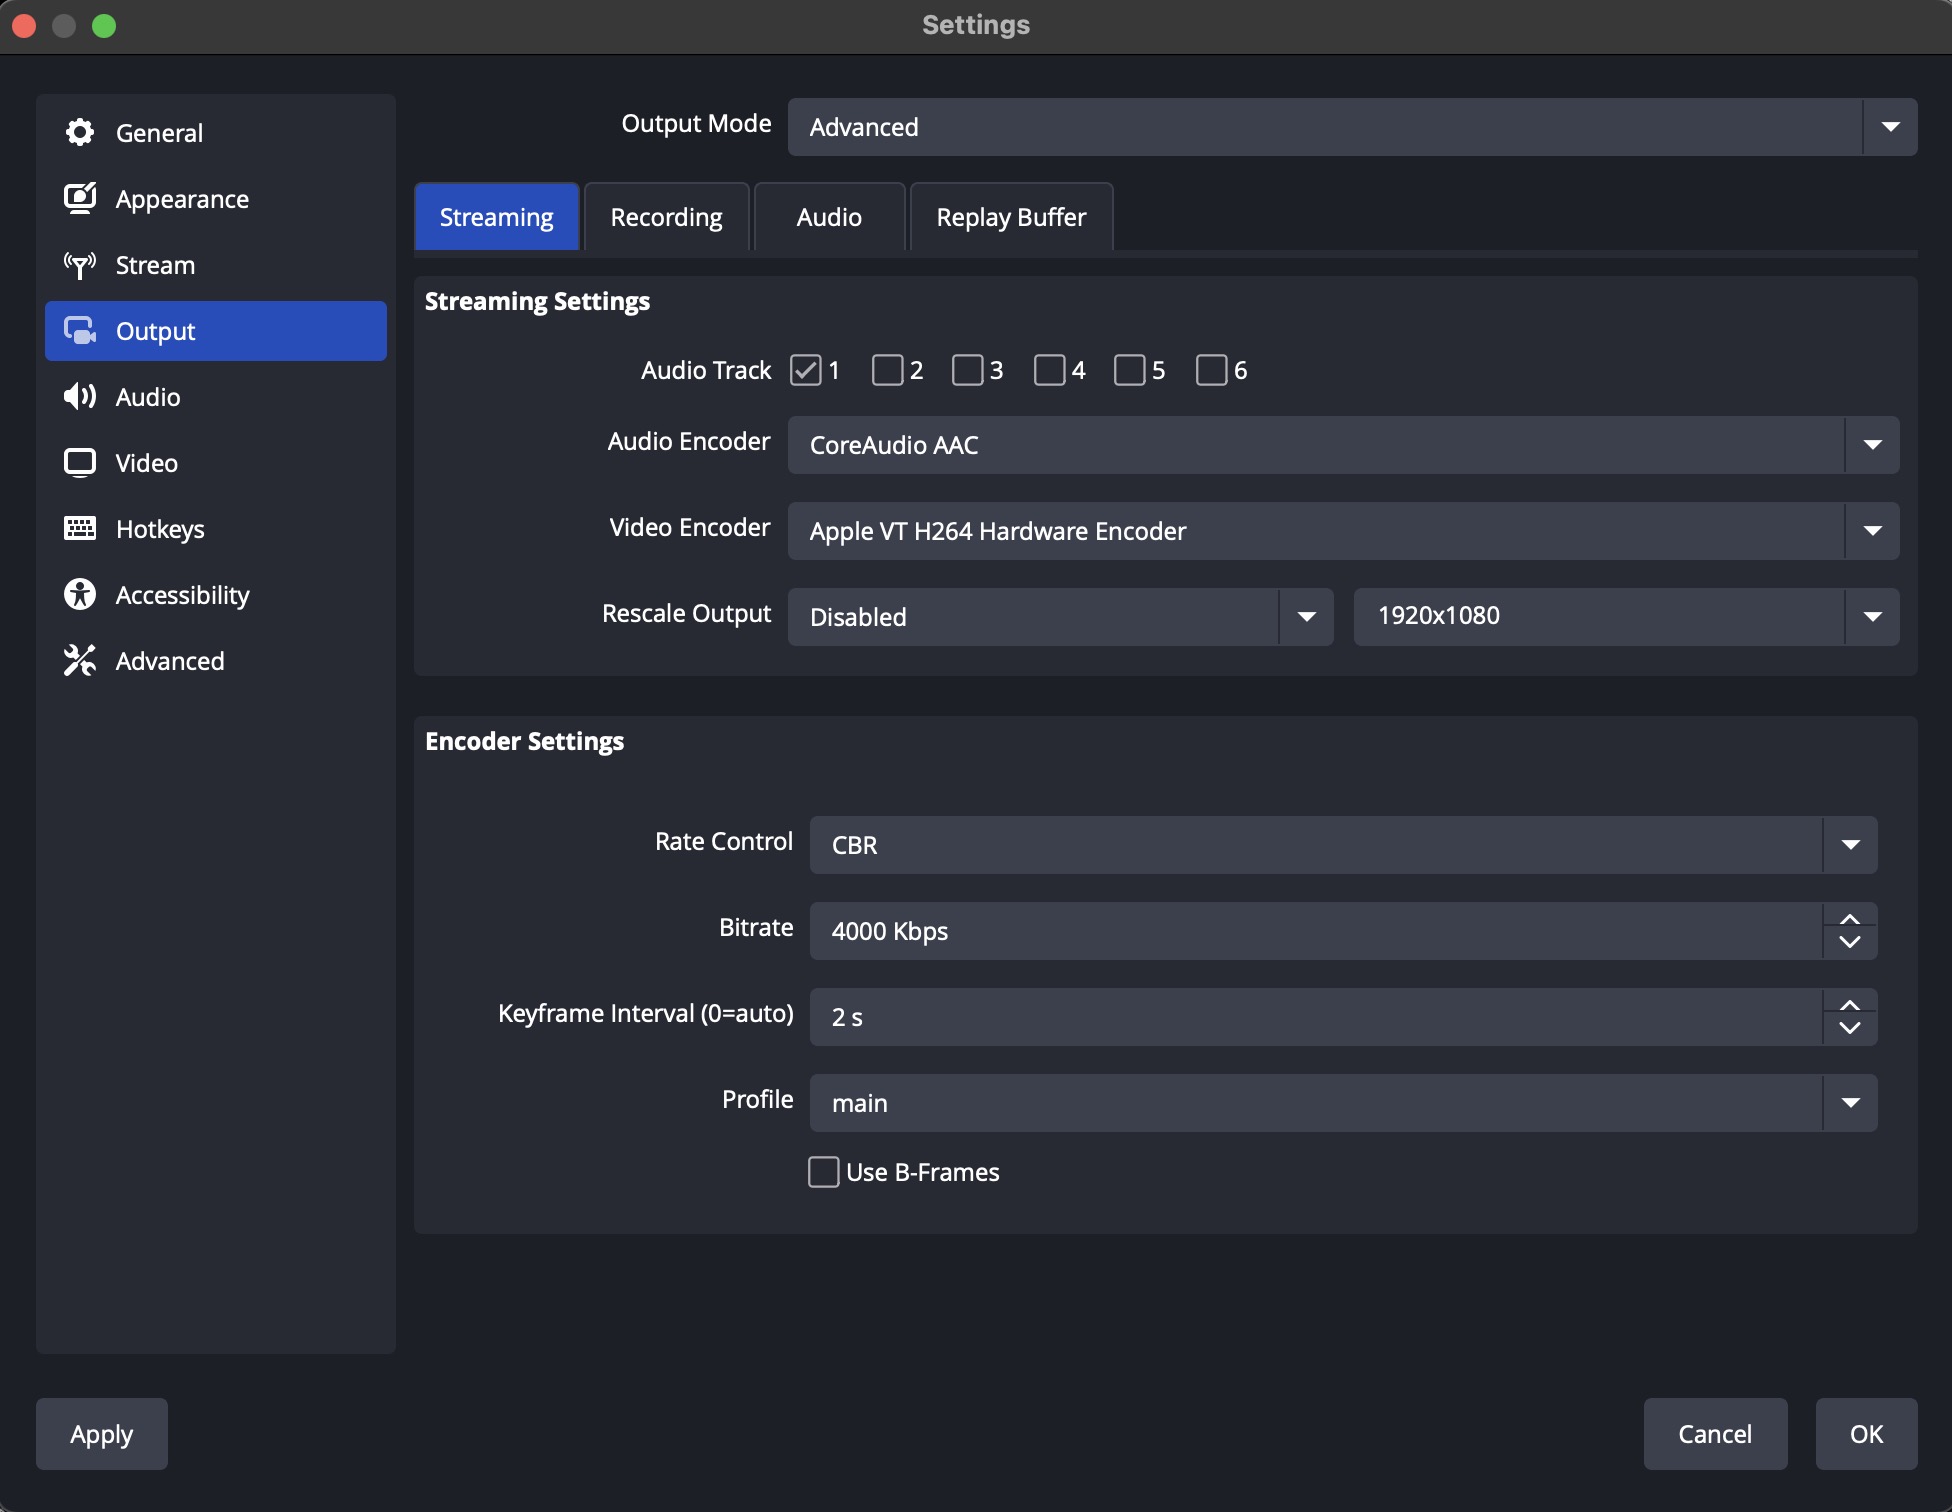The width and height of the screenshot is (1952, 1512).
Task: Switch to the Replay Buffer tab
Action: (1011, 217)
